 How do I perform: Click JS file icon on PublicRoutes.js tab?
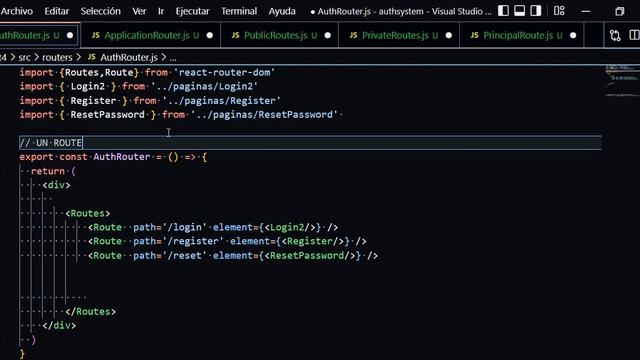tap(236, 36)
